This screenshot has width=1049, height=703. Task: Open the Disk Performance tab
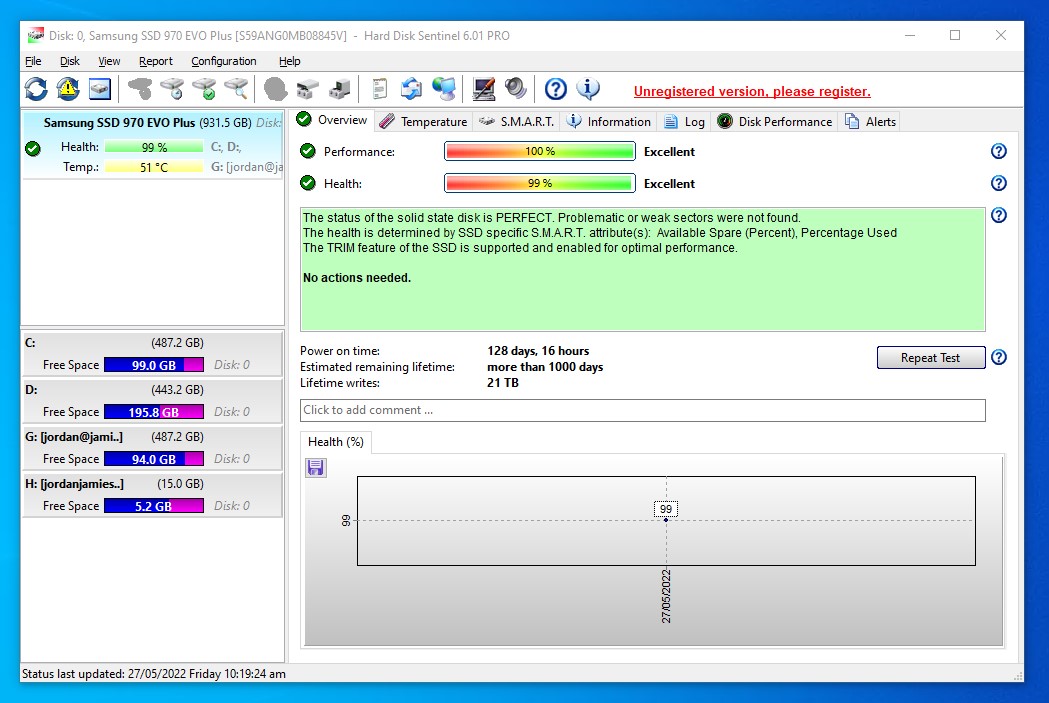pyautogui.click(x=774, y=122)
